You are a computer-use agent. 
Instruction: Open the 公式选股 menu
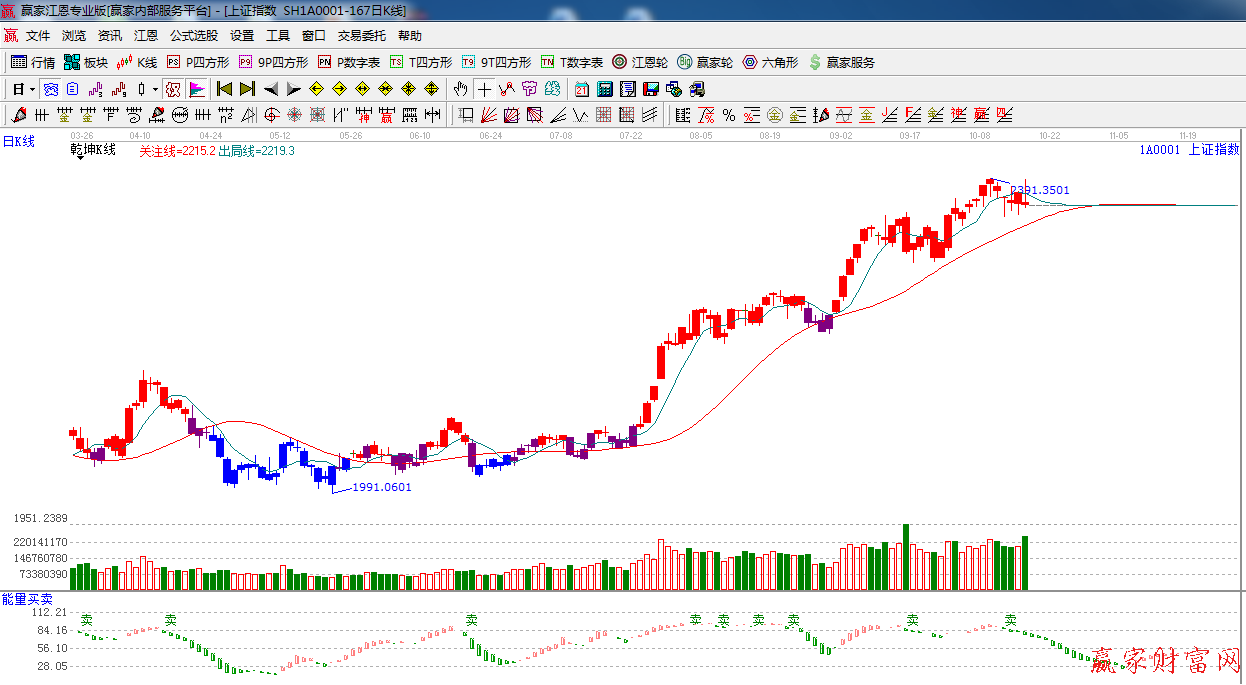pyautogui.click(x=193, y=35)
